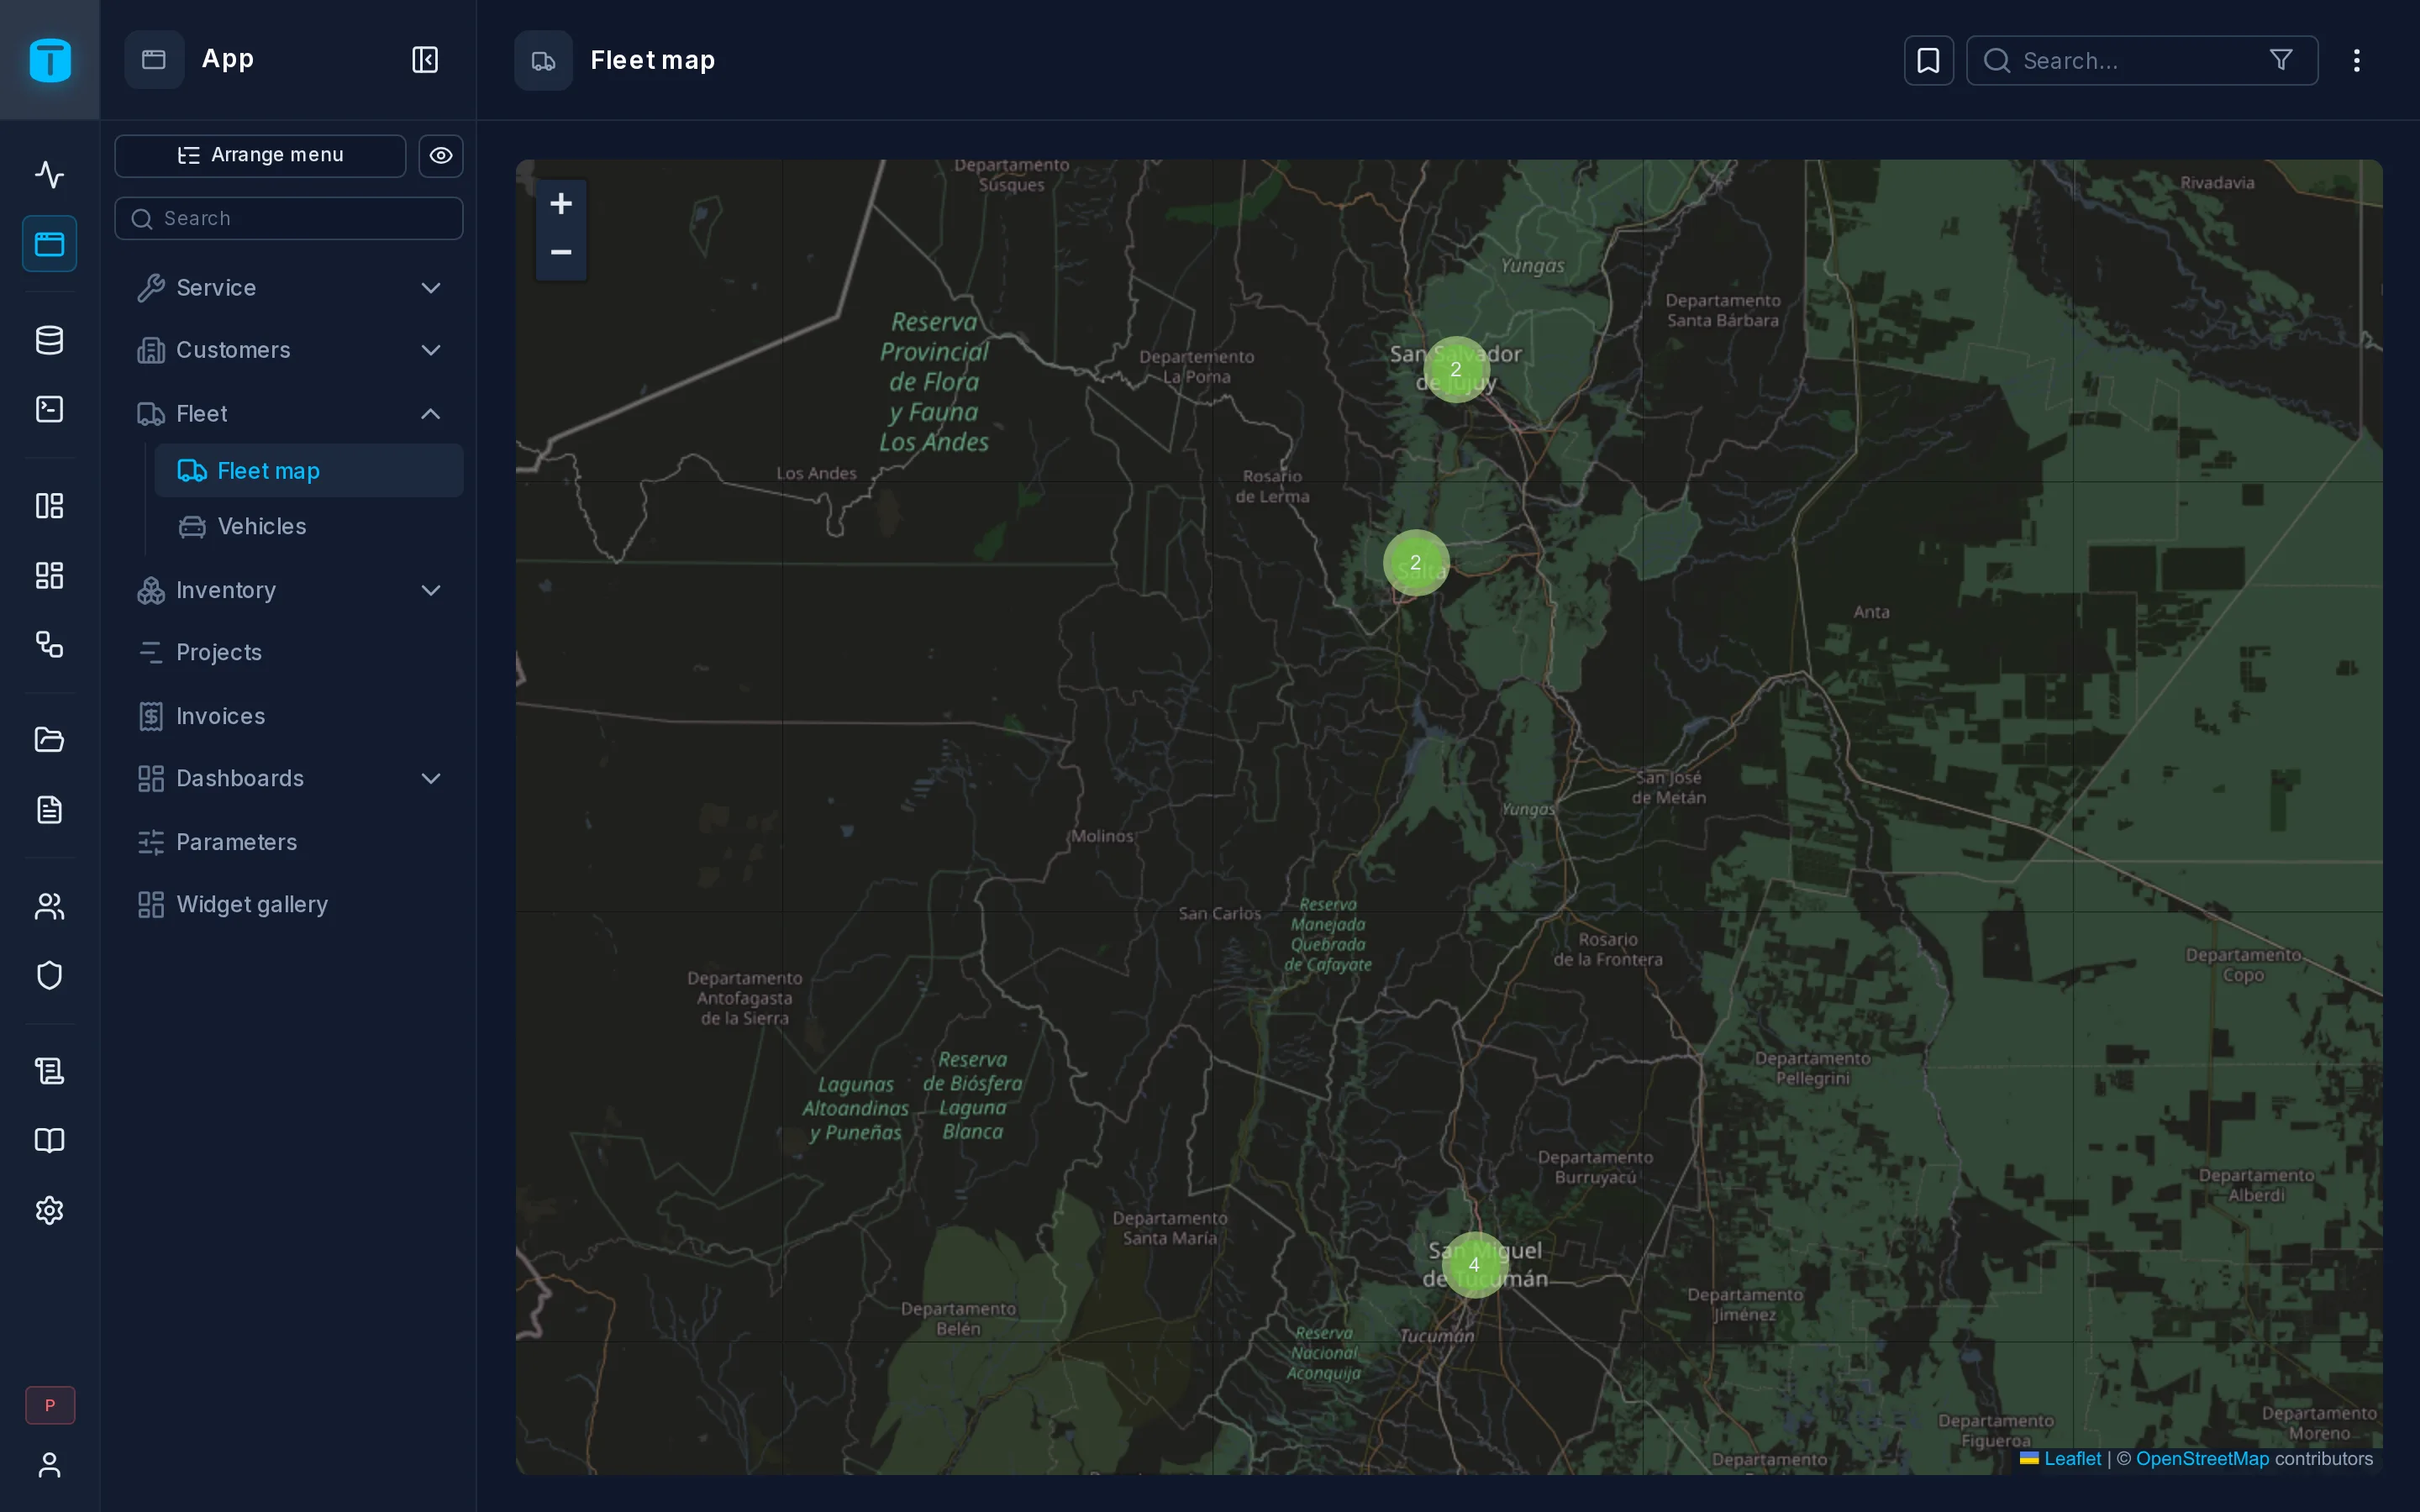The image size is (2420, 1512).
Task: Open the Widget gallery menu item
Action: tap(290, 905)
